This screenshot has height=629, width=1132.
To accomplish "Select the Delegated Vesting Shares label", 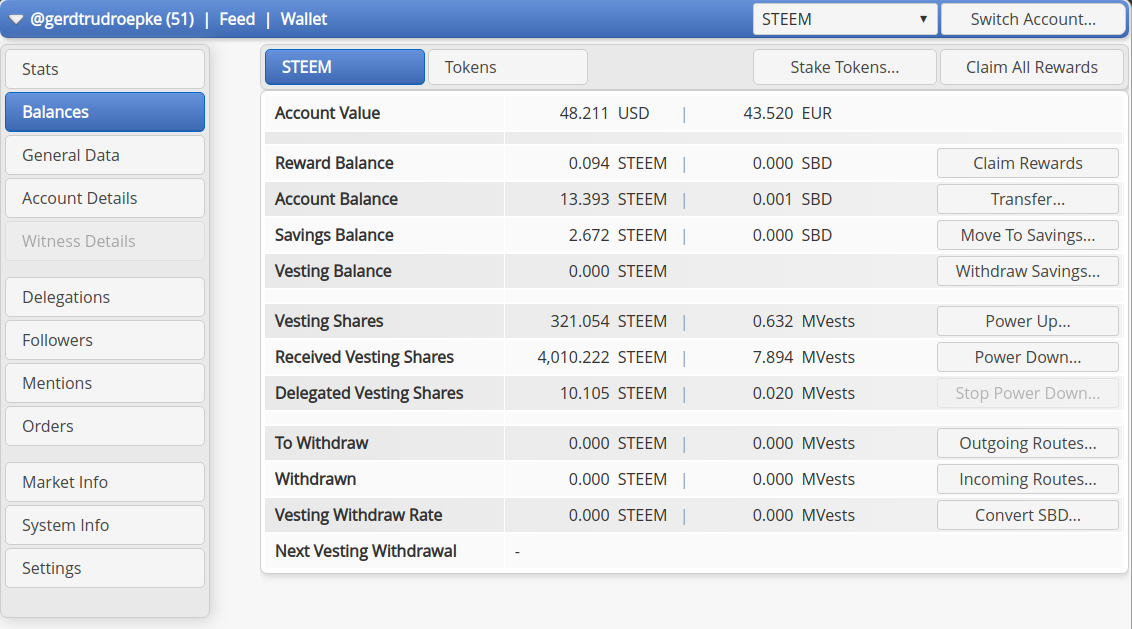I will (x=369, y=394).
